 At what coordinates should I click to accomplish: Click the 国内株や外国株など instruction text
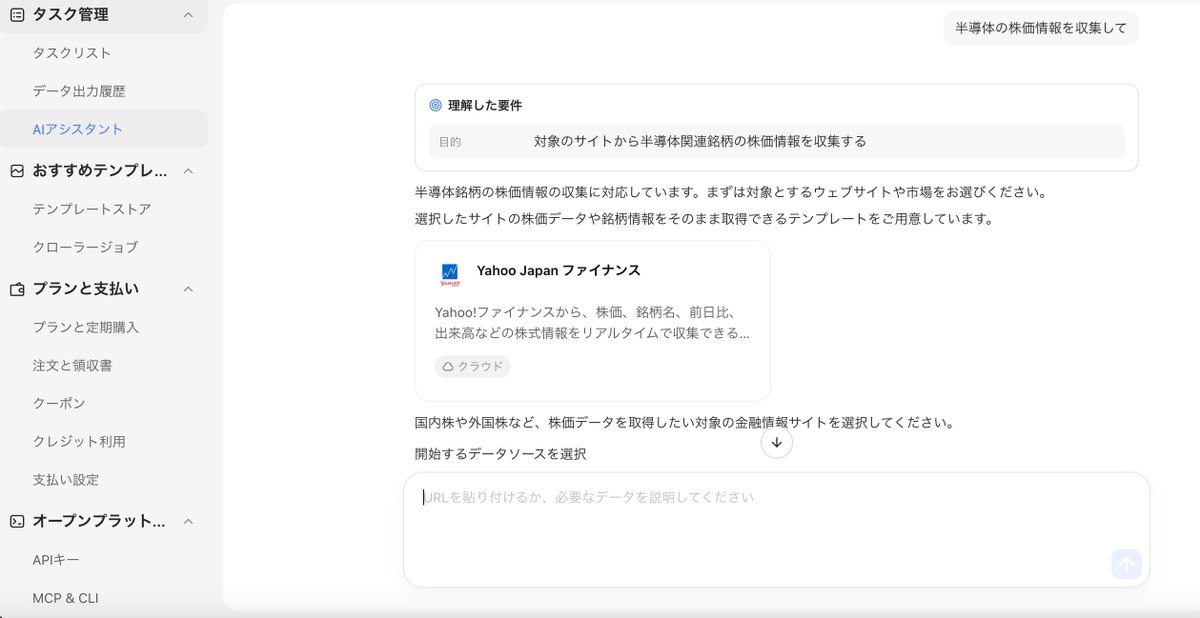(x=685, y=422)
